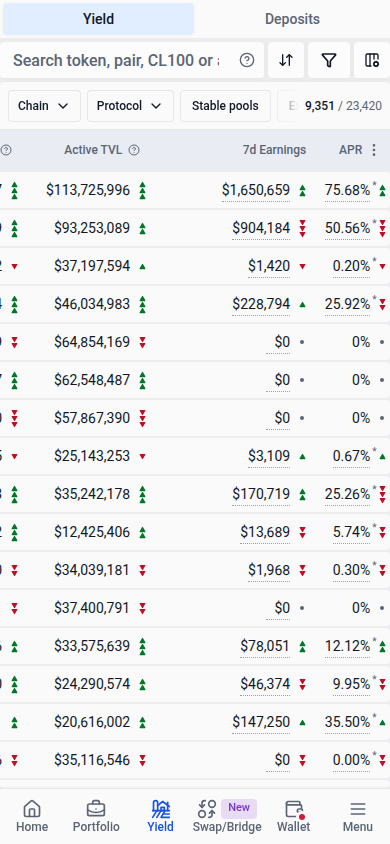Click the $24,290,574 TVL value
The width and height of the screenshot is (390, 844).
point(92,684)
